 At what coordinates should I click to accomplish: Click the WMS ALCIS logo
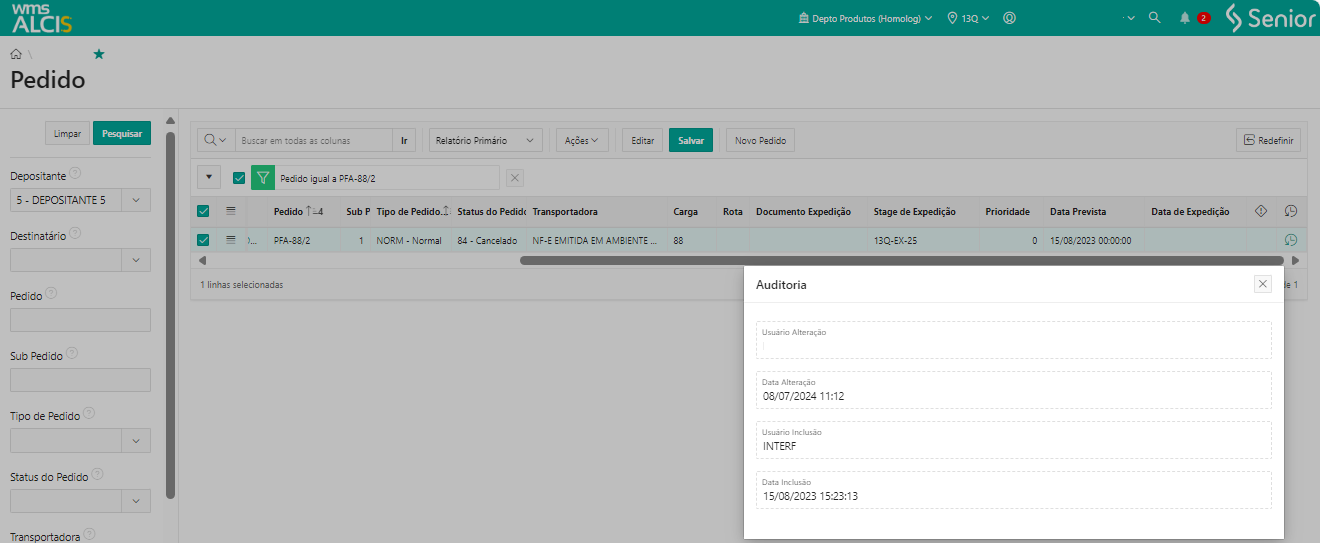[x=42, y=17]
